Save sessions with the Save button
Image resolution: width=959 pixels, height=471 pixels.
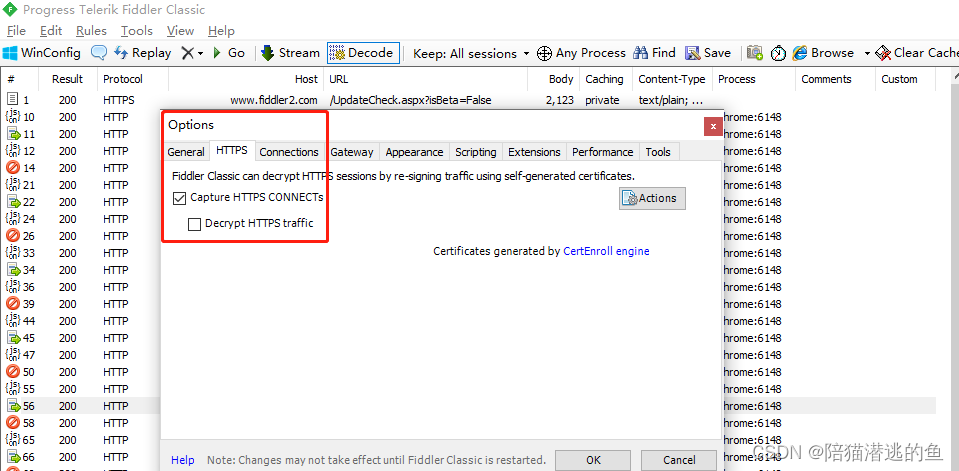coord(708,53)
